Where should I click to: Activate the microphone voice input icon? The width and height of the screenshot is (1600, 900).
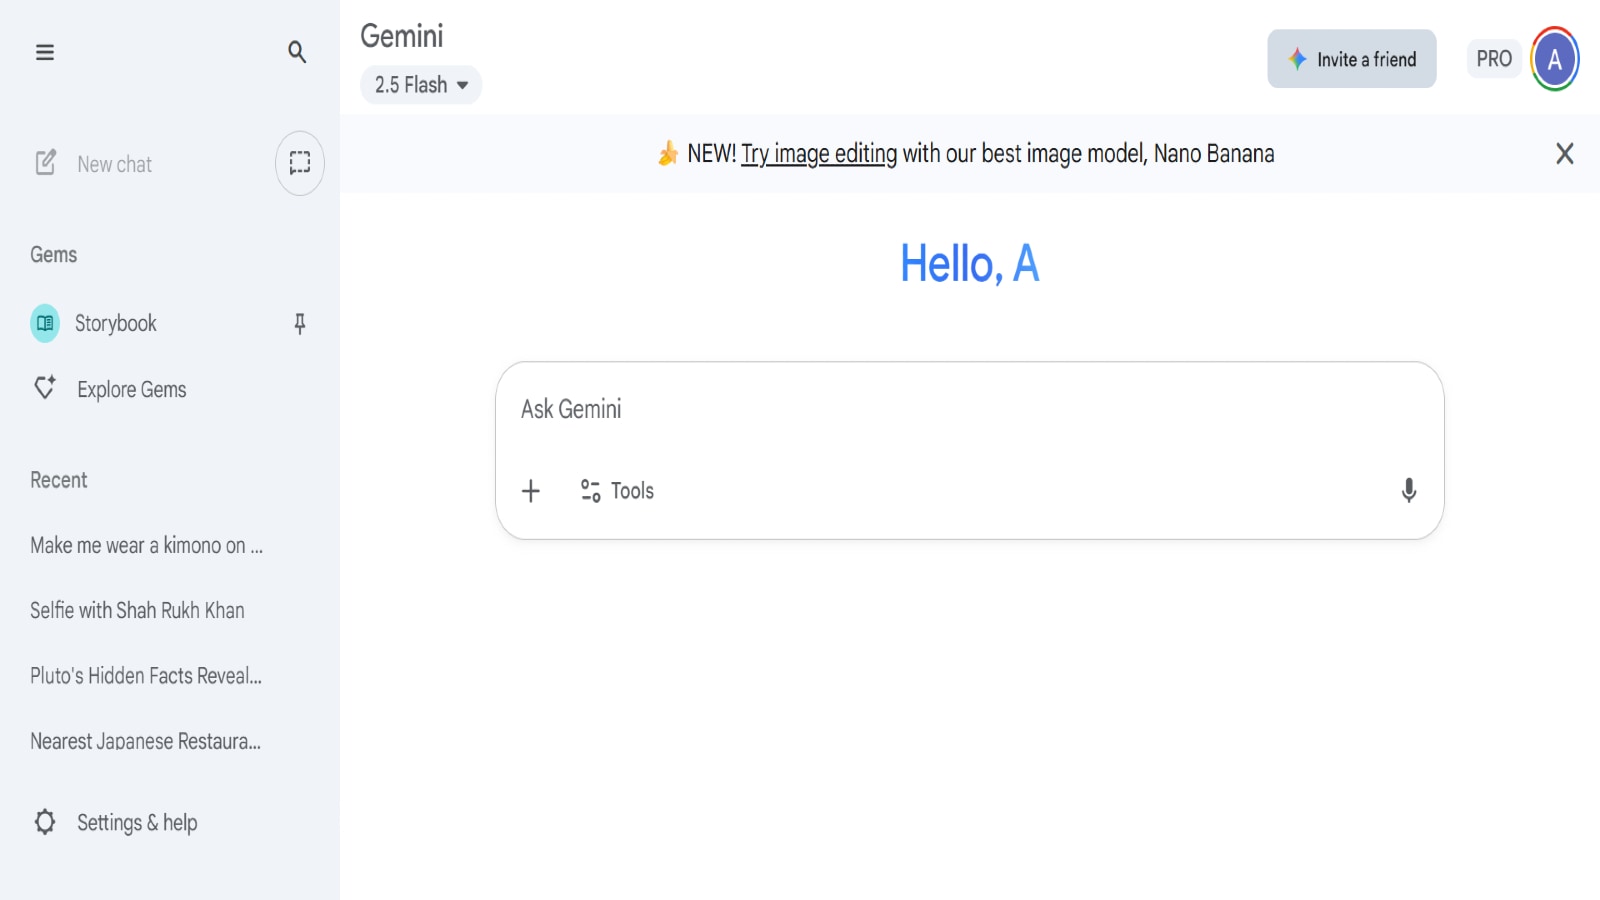[x=1409, y=490]
